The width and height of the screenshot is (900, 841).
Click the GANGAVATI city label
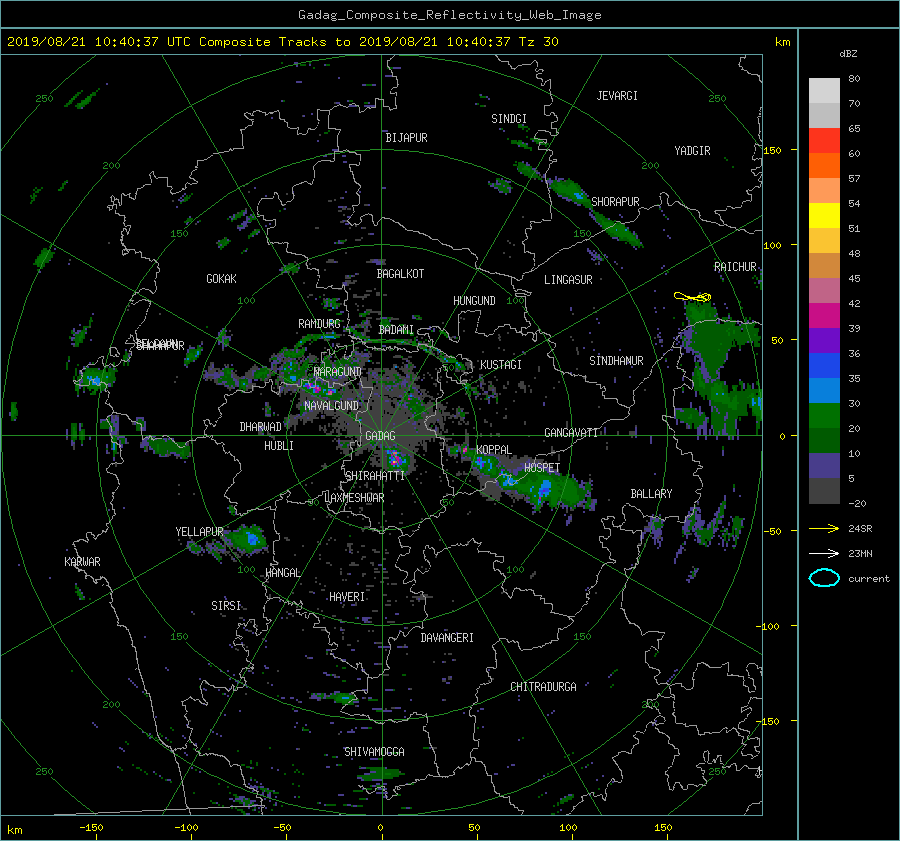pyautogui.click(x=571, y=432)
